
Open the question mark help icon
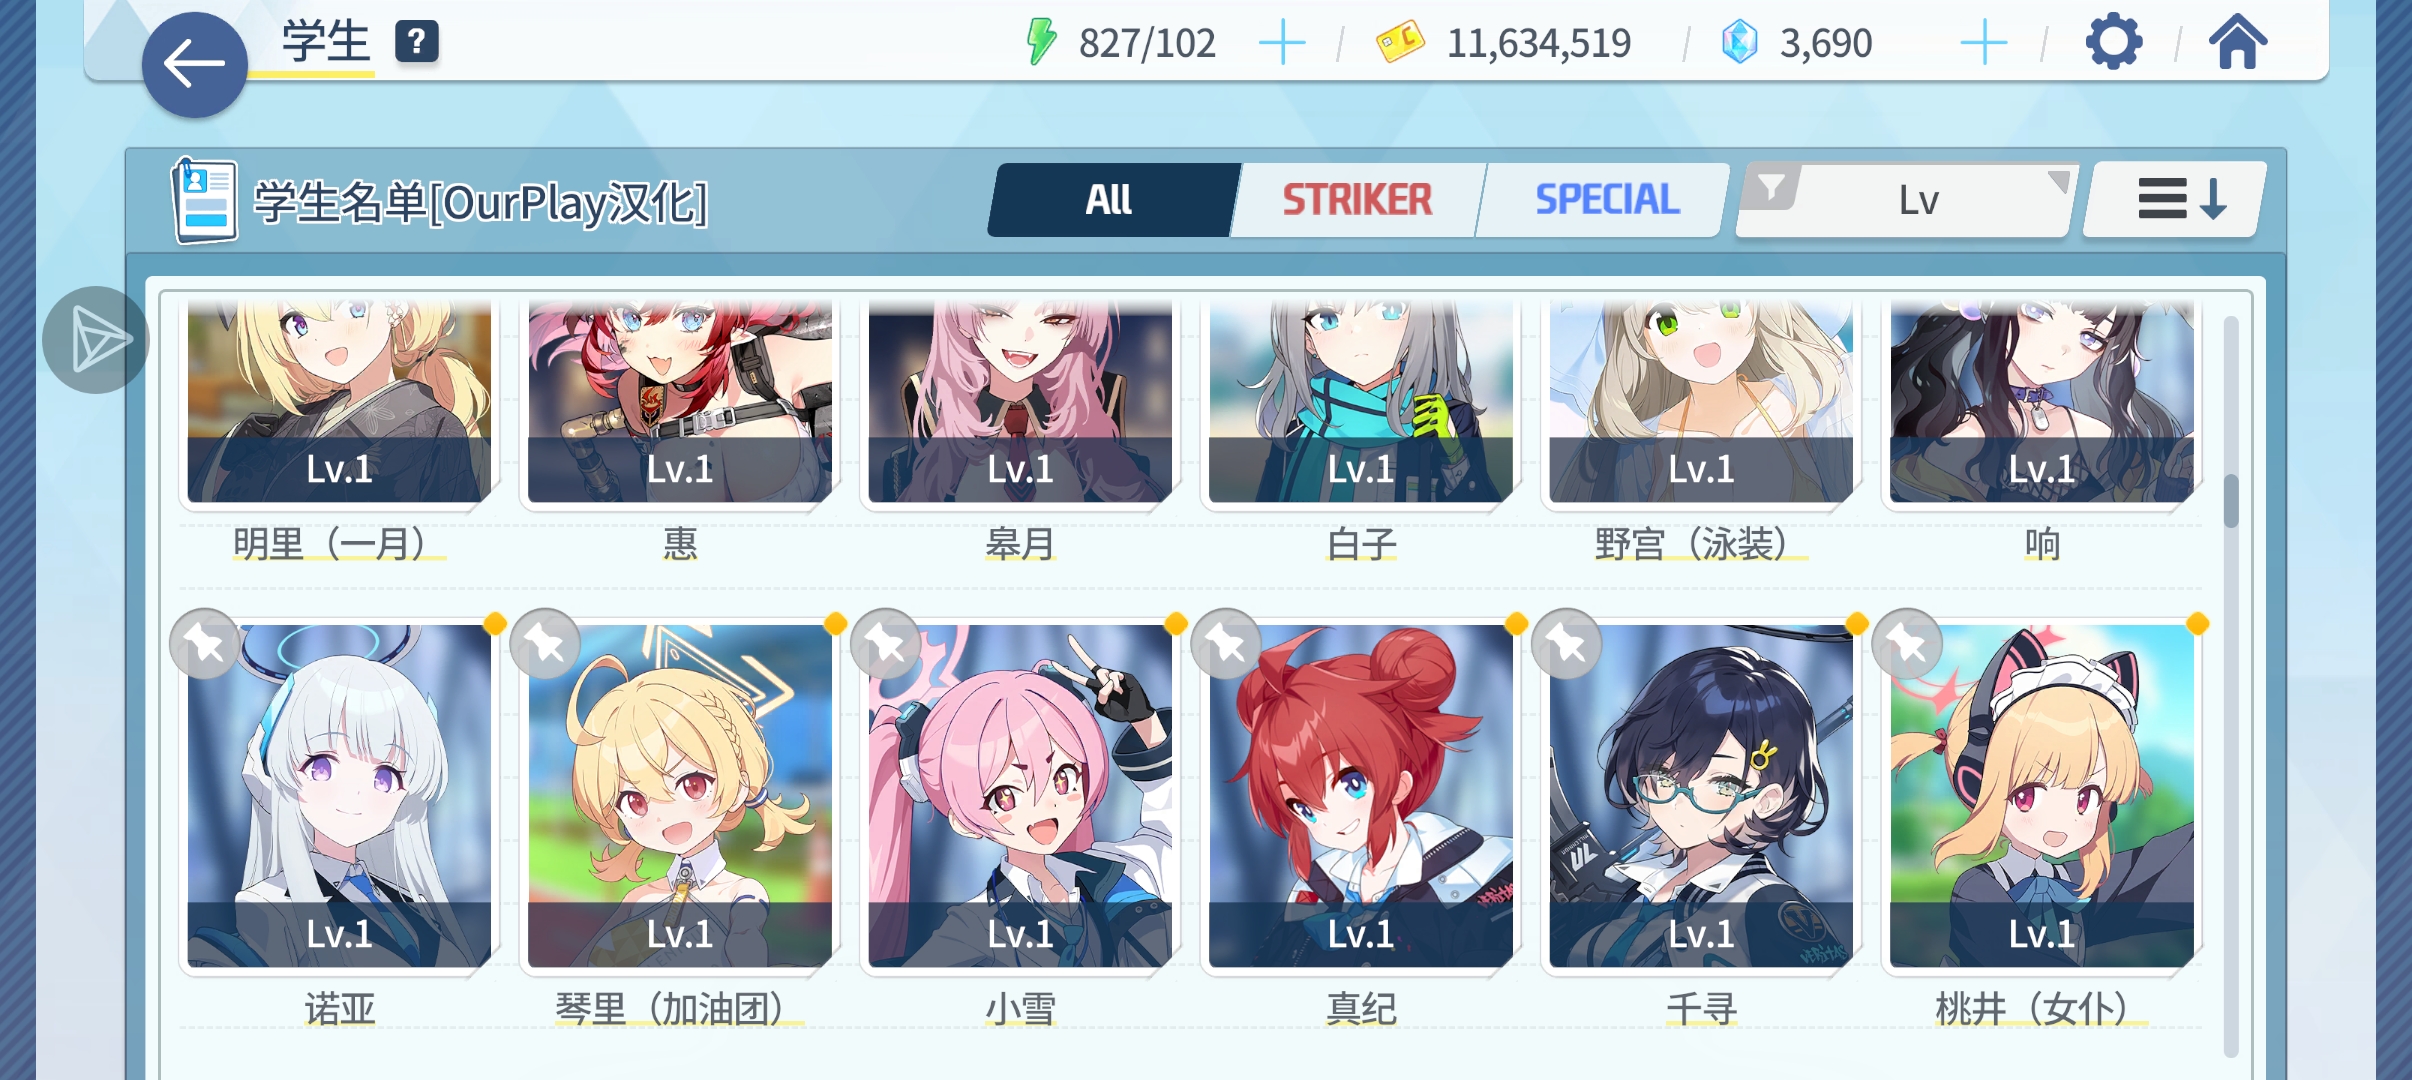point(417,42)
